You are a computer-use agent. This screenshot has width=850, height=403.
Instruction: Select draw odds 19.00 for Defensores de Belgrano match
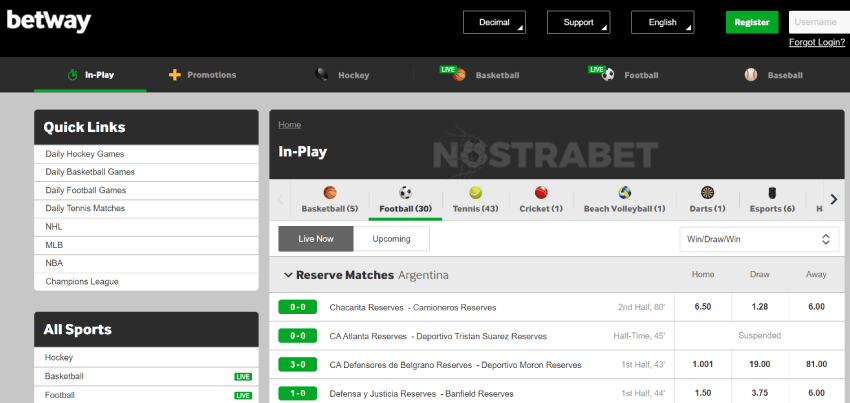tap(759, 364)
